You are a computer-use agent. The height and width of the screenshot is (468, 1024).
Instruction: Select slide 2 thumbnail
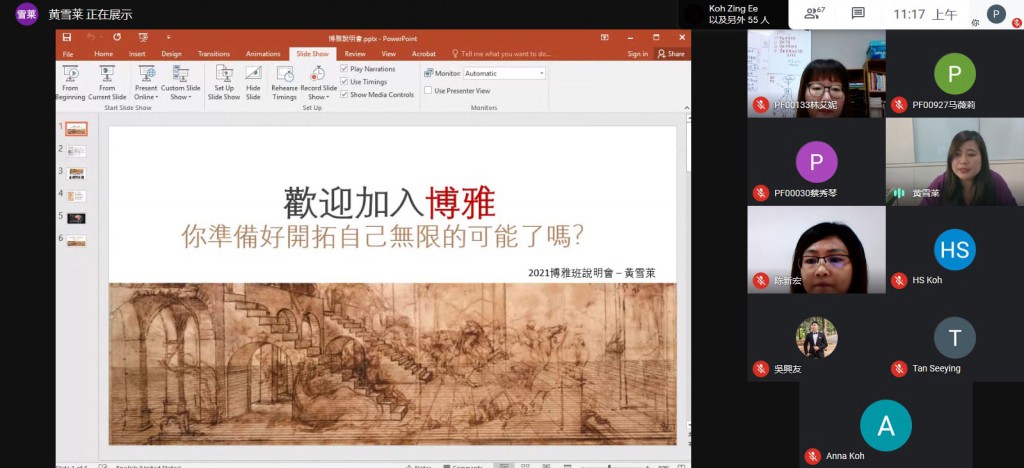pos(76,151)
